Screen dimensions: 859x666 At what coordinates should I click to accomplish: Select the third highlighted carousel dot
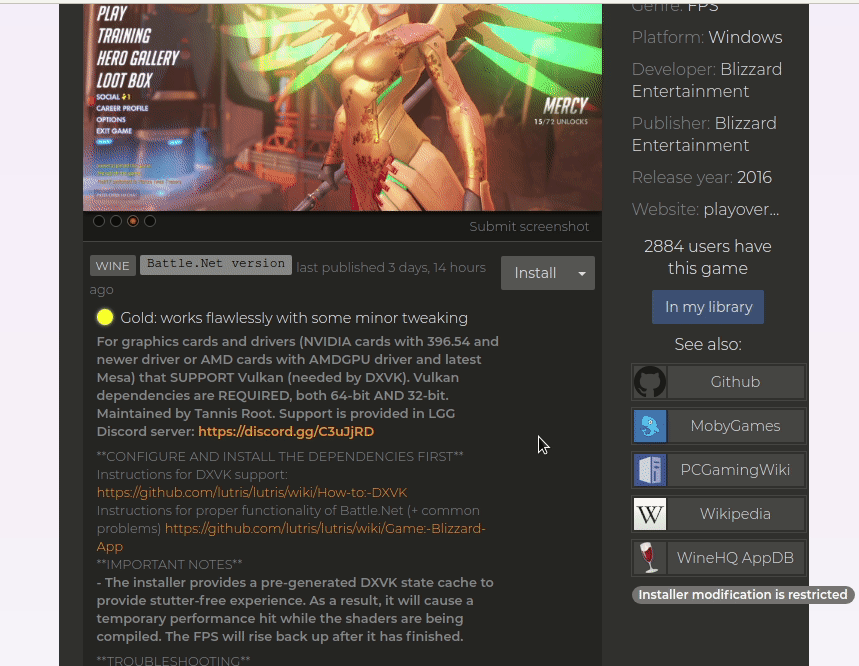point(133,221)
